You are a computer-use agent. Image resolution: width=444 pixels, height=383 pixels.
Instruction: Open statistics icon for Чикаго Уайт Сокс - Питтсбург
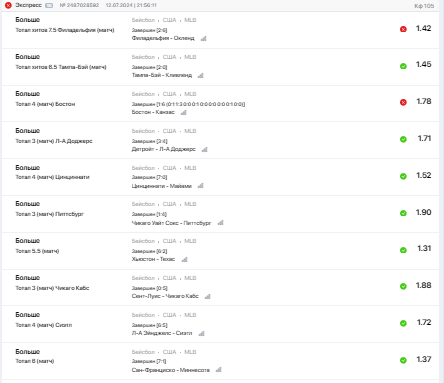point(220,223)
